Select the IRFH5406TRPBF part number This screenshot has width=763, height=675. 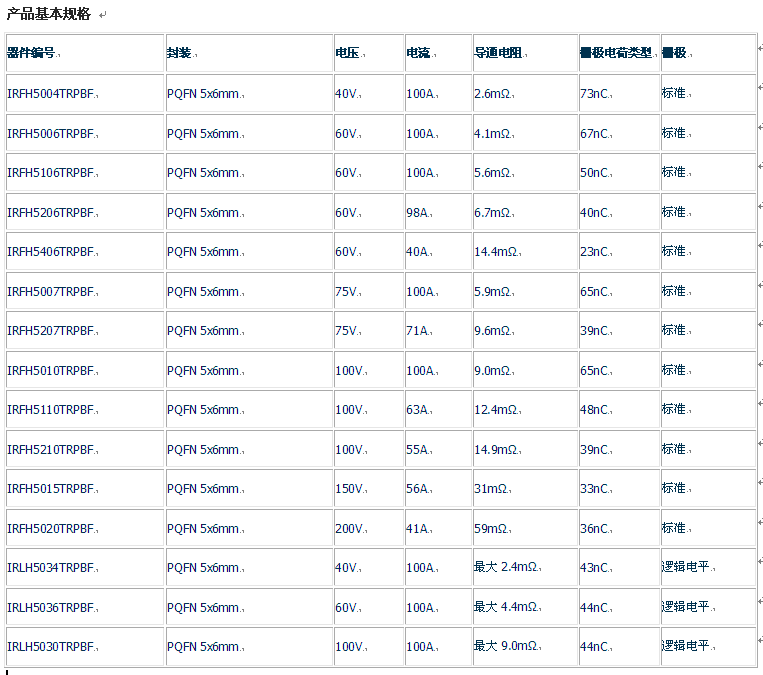click(50, 252)
